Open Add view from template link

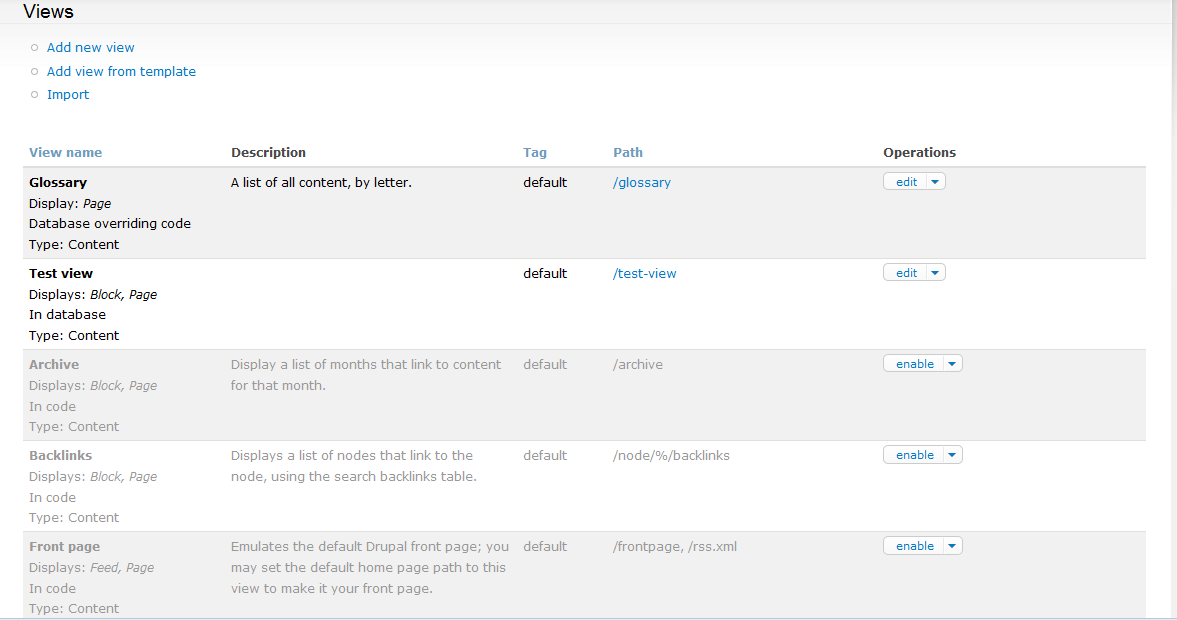pyautogui.click(x=121, y=72)
